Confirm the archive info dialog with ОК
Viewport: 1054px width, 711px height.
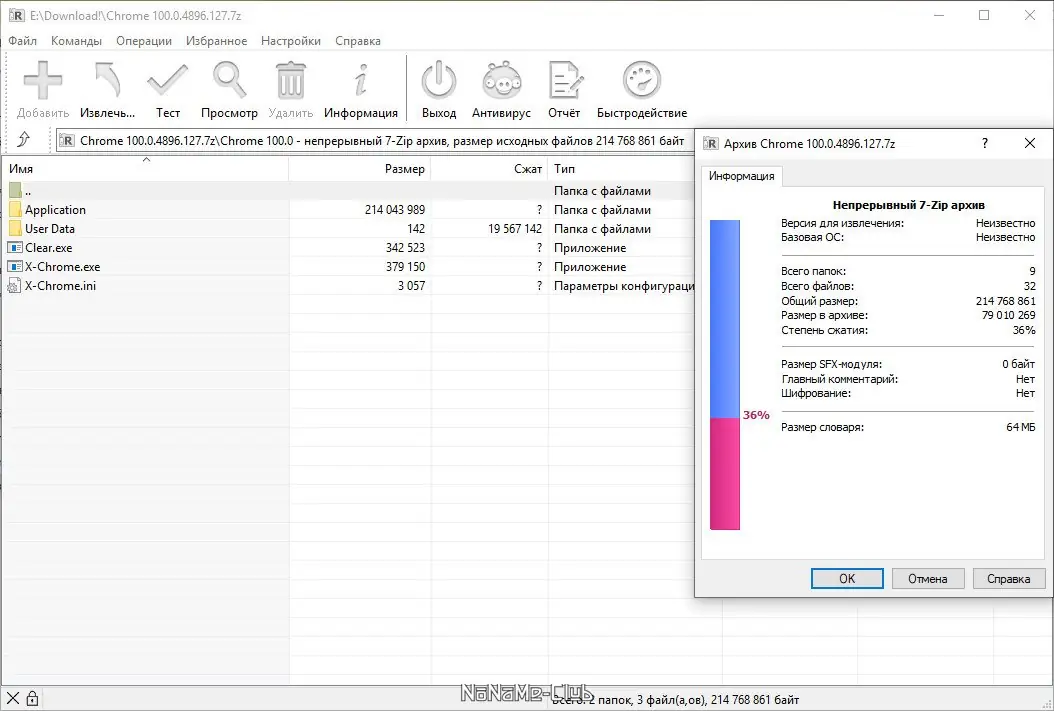846,578
